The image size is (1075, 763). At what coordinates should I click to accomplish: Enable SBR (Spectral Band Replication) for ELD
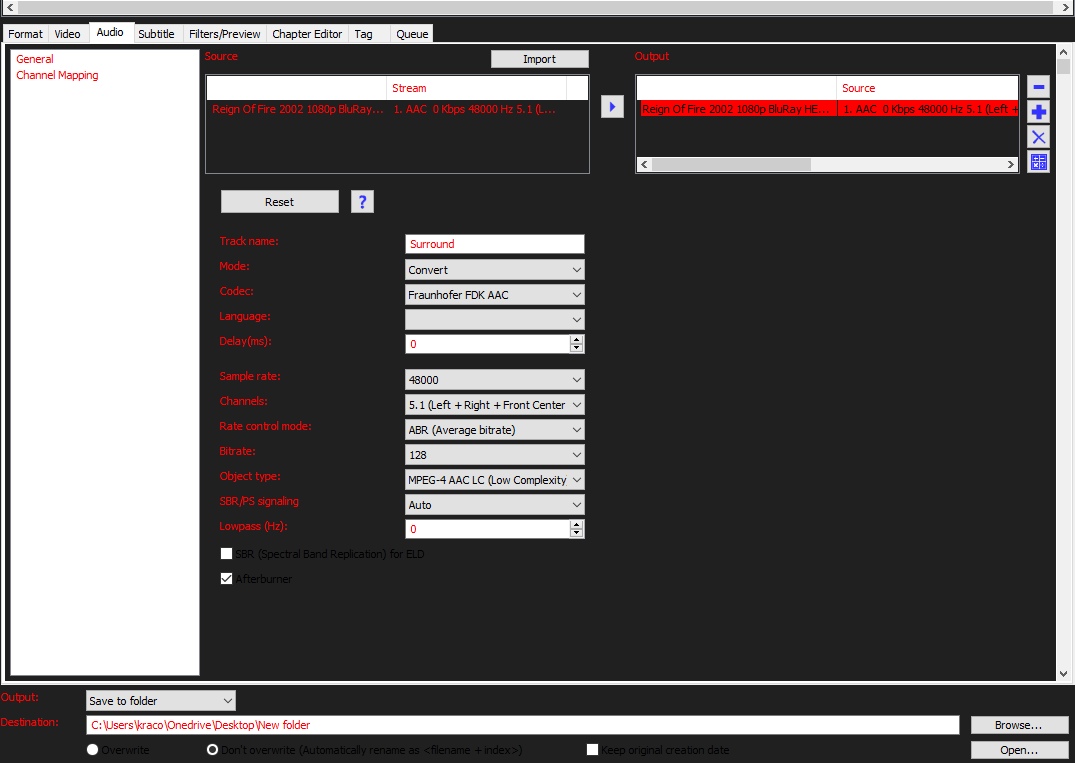coord(226,553)
